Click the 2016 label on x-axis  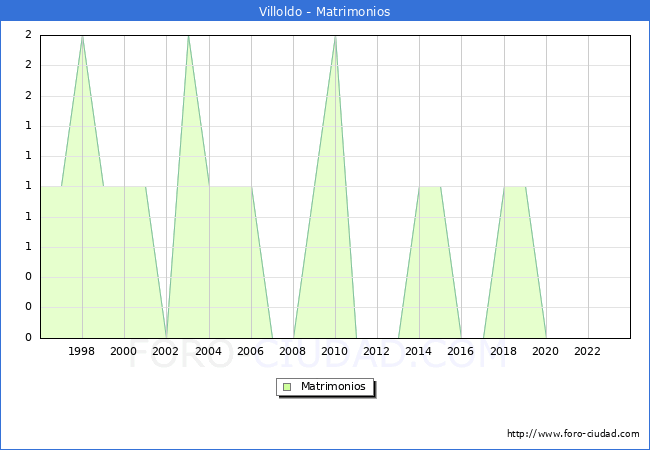pyautogui.click(x=462, y=351)
